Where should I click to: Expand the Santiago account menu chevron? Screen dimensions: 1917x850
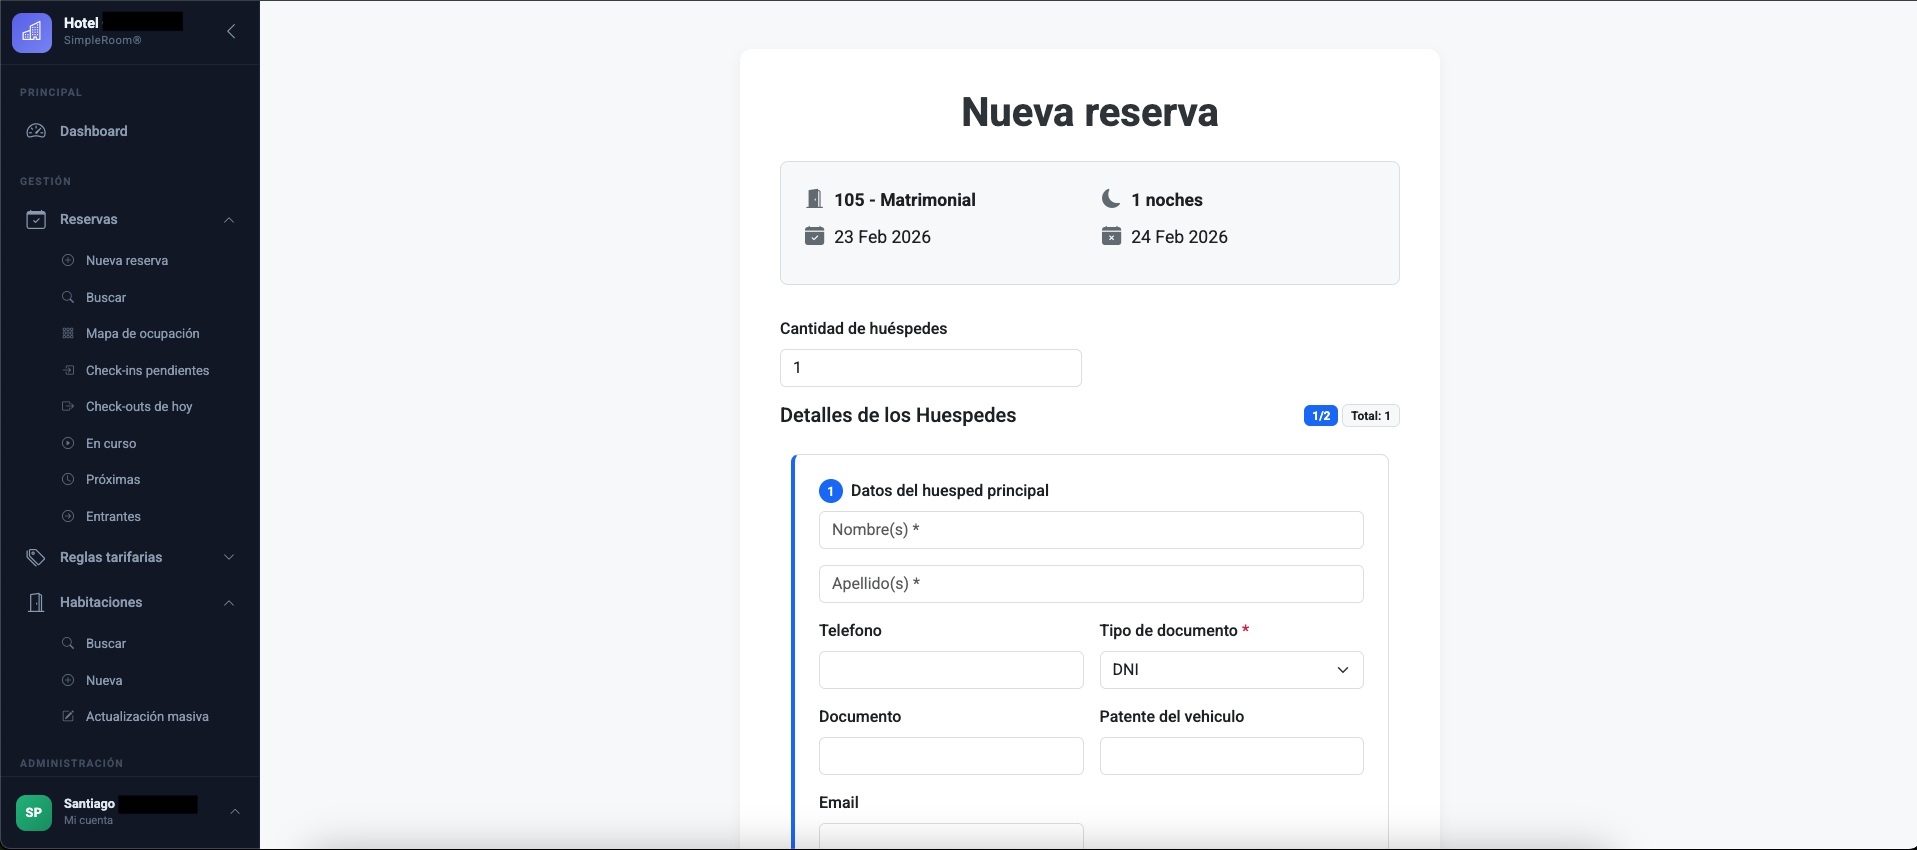(x=235, y=812)
